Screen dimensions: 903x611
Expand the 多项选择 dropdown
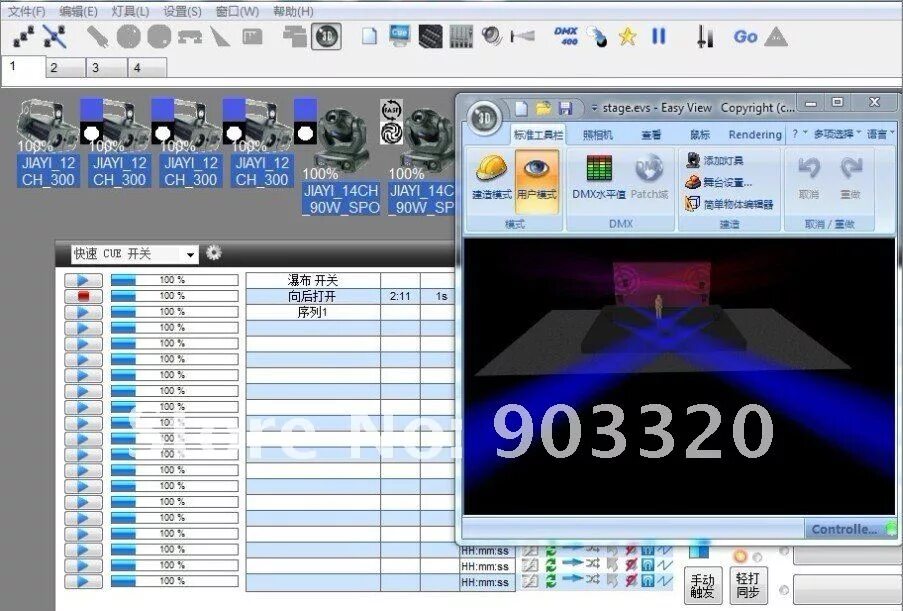point(837,134)
